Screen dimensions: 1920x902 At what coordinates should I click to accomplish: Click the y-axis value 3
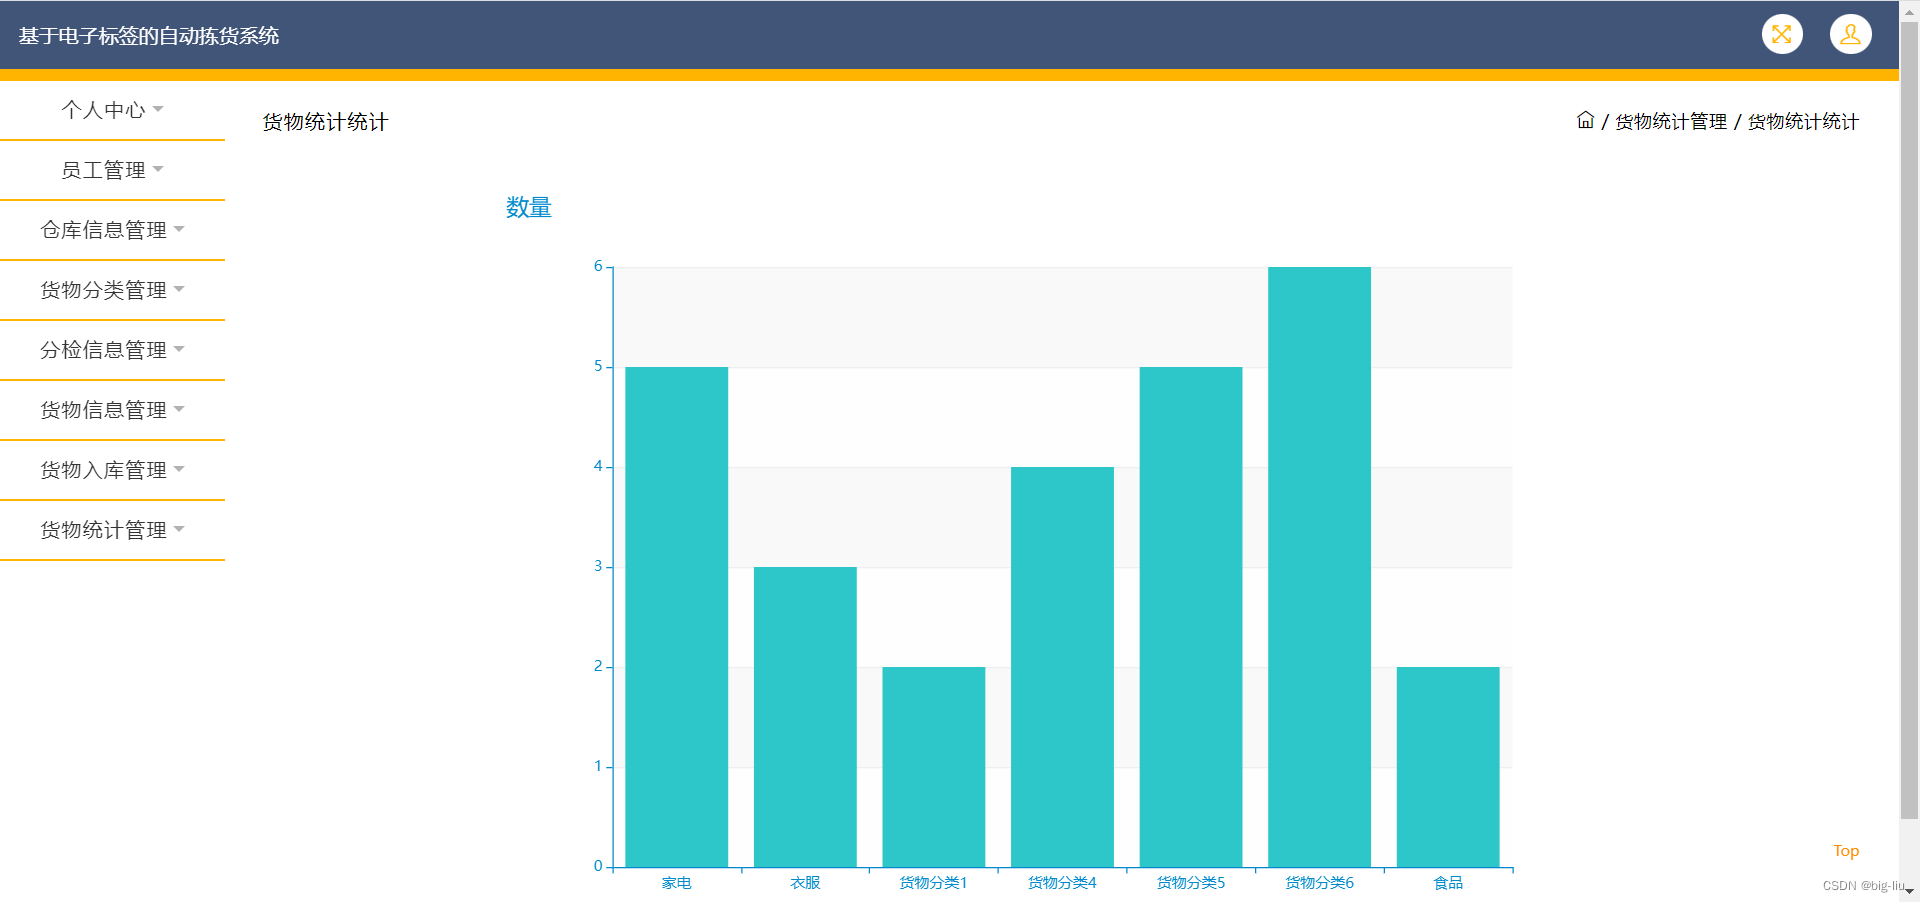[x=598, y=566]
